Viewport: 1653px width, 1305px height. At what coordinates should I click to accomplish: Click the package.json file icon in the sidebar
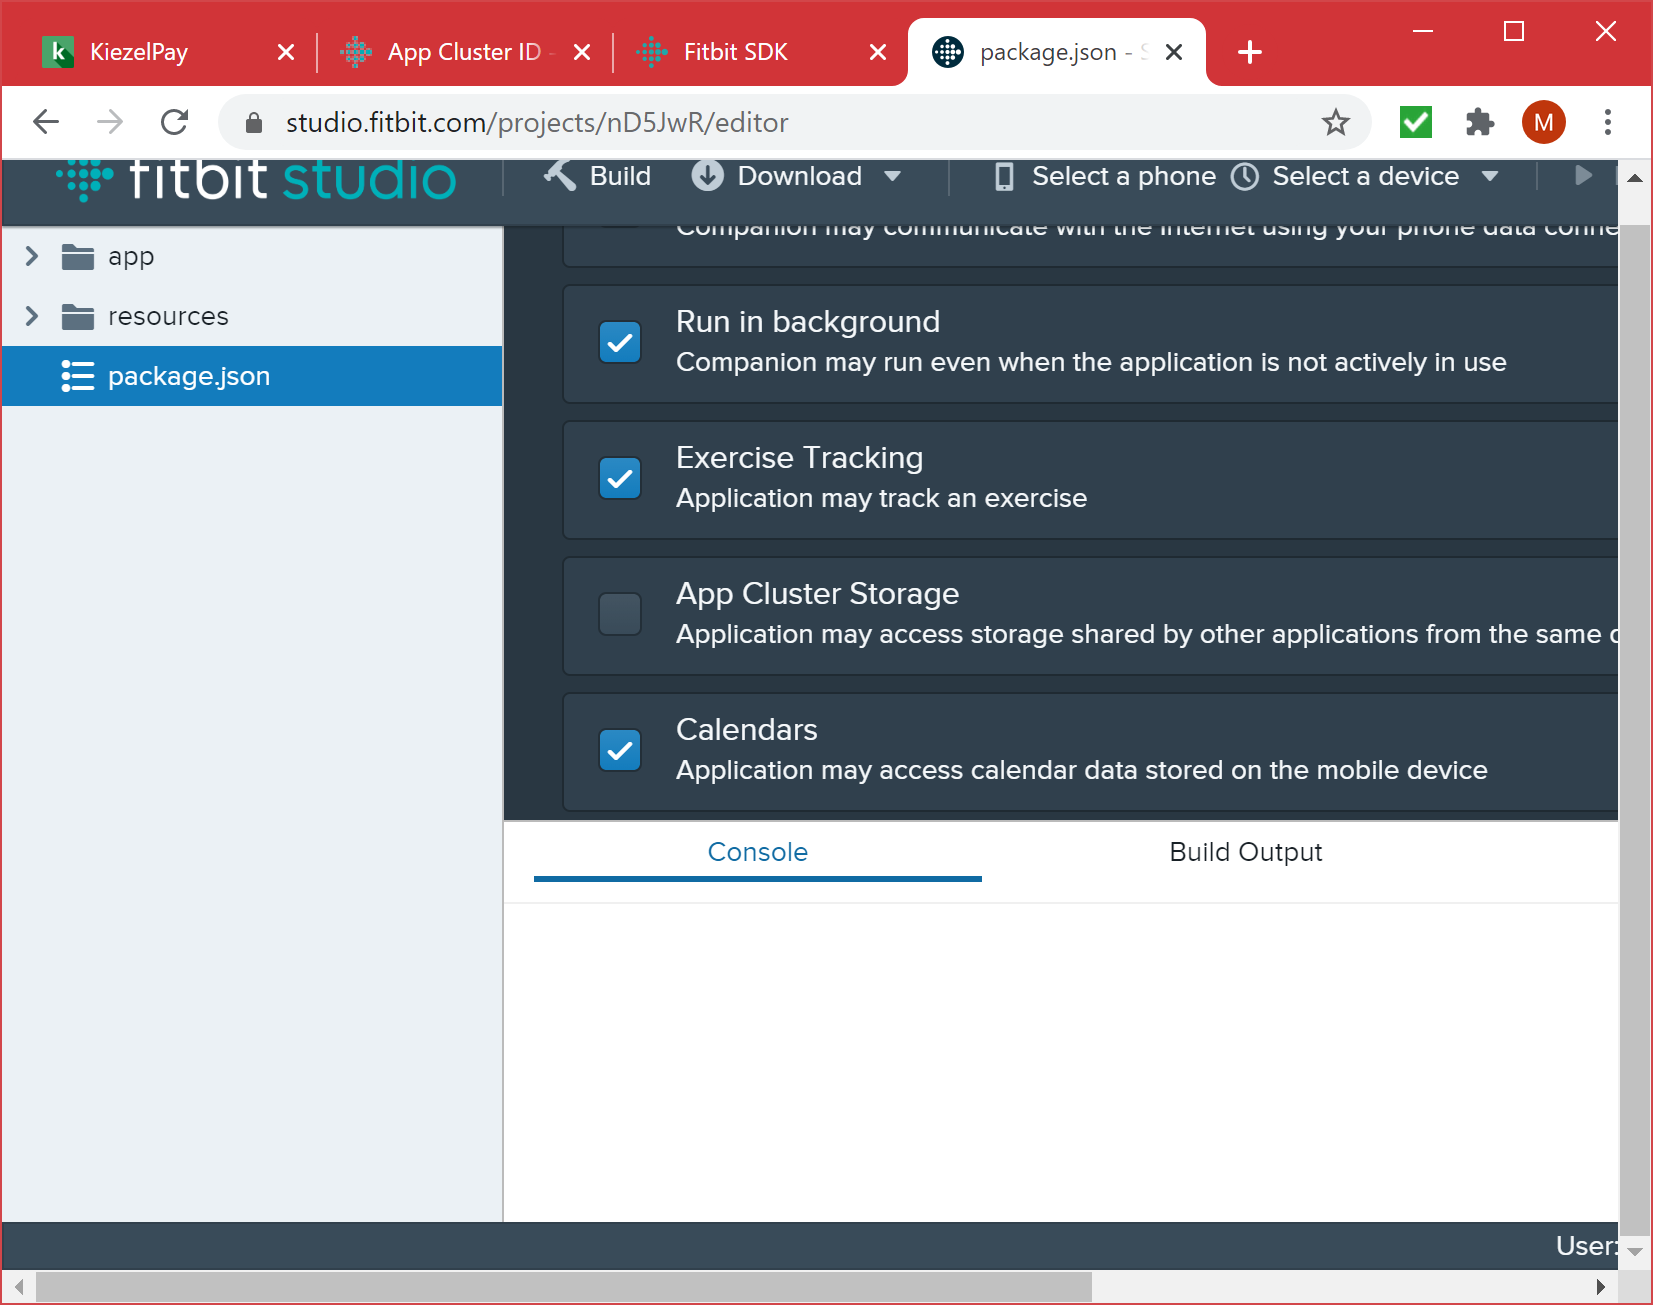click(79, 376)
